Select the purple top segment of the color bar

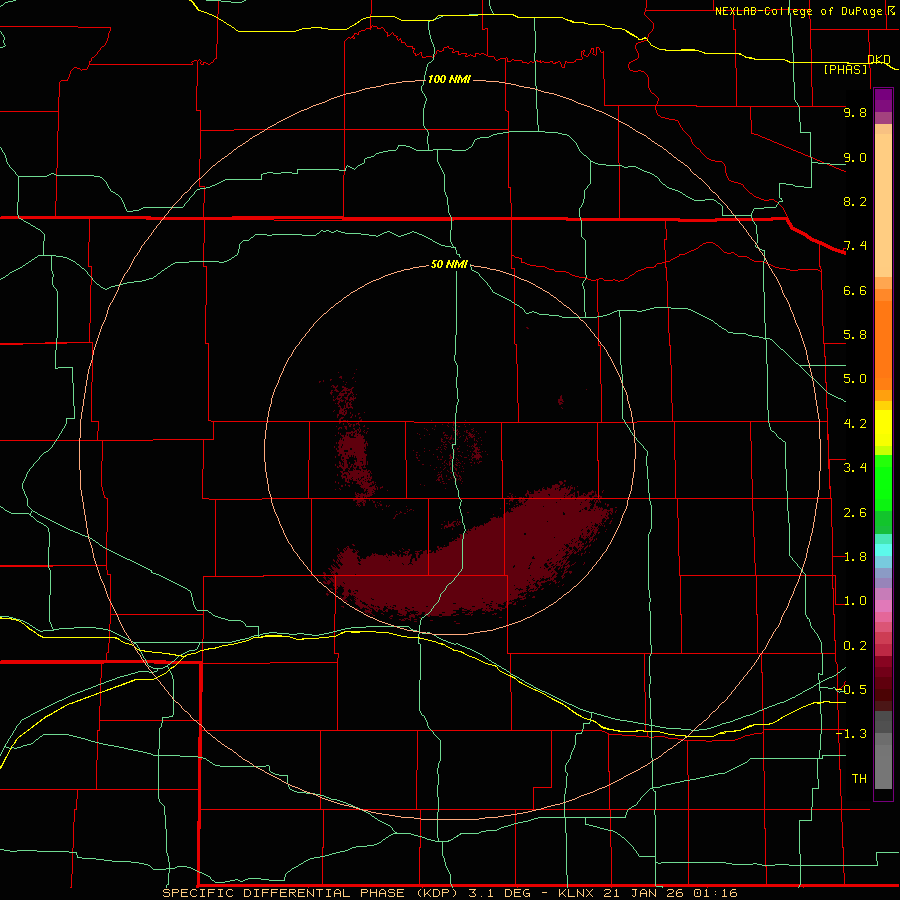point(883,100)
